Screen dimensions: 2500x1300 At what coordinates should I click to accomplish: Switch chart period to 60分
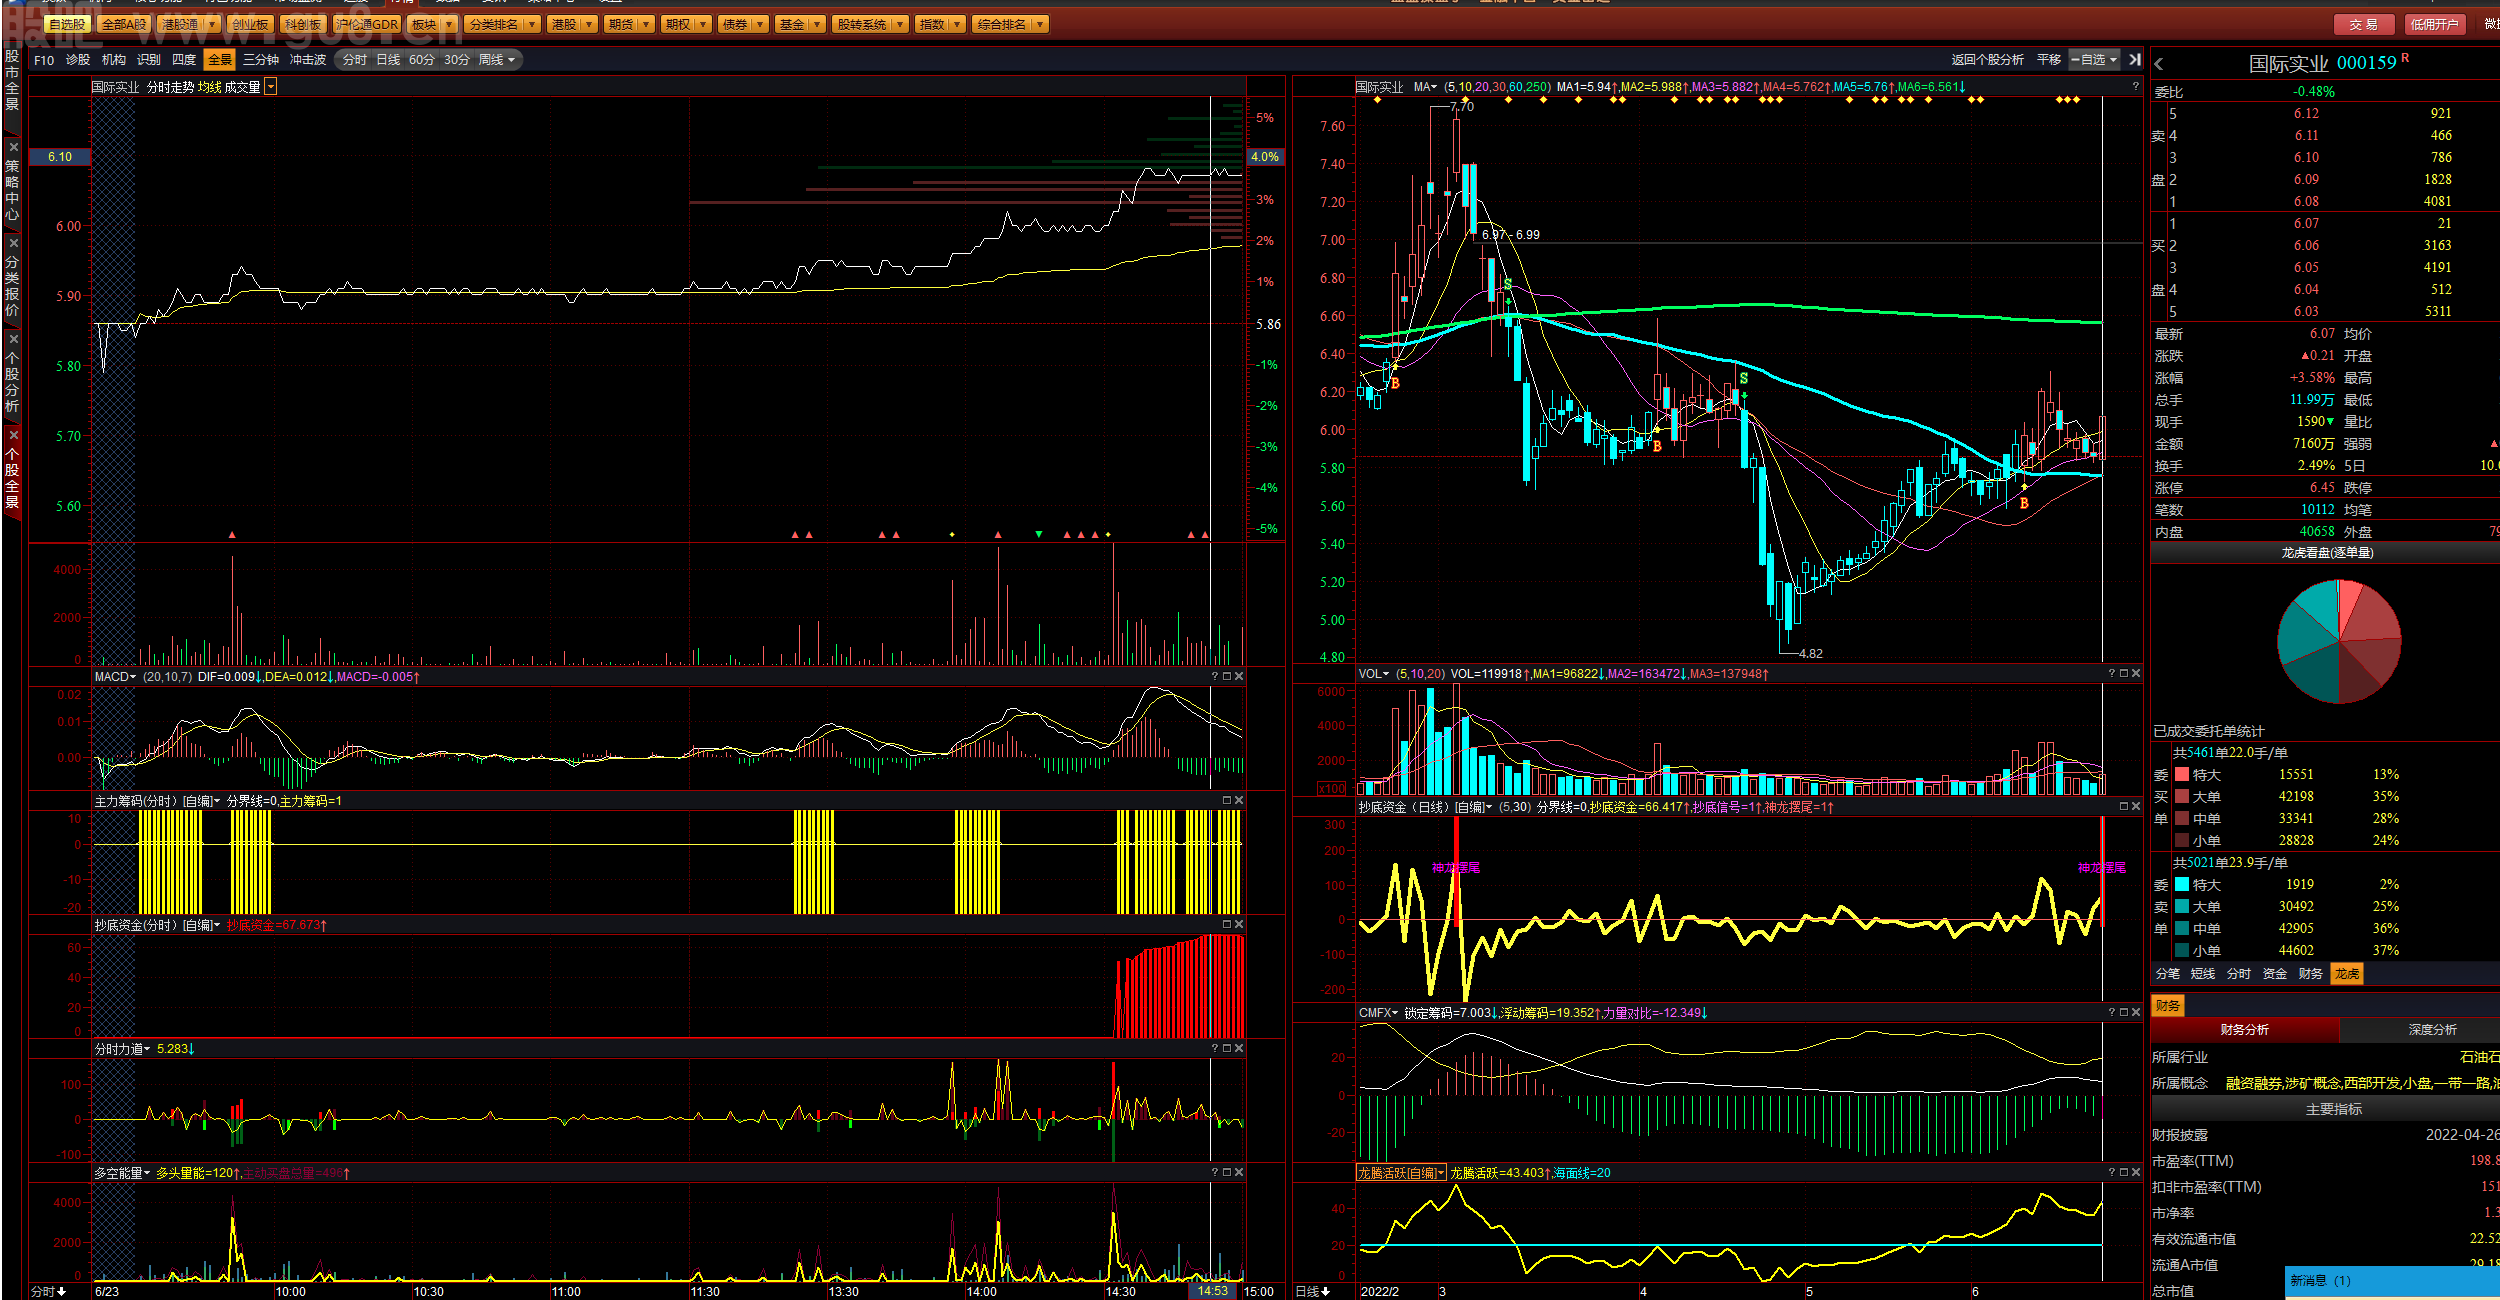click(x=422, y=60)
